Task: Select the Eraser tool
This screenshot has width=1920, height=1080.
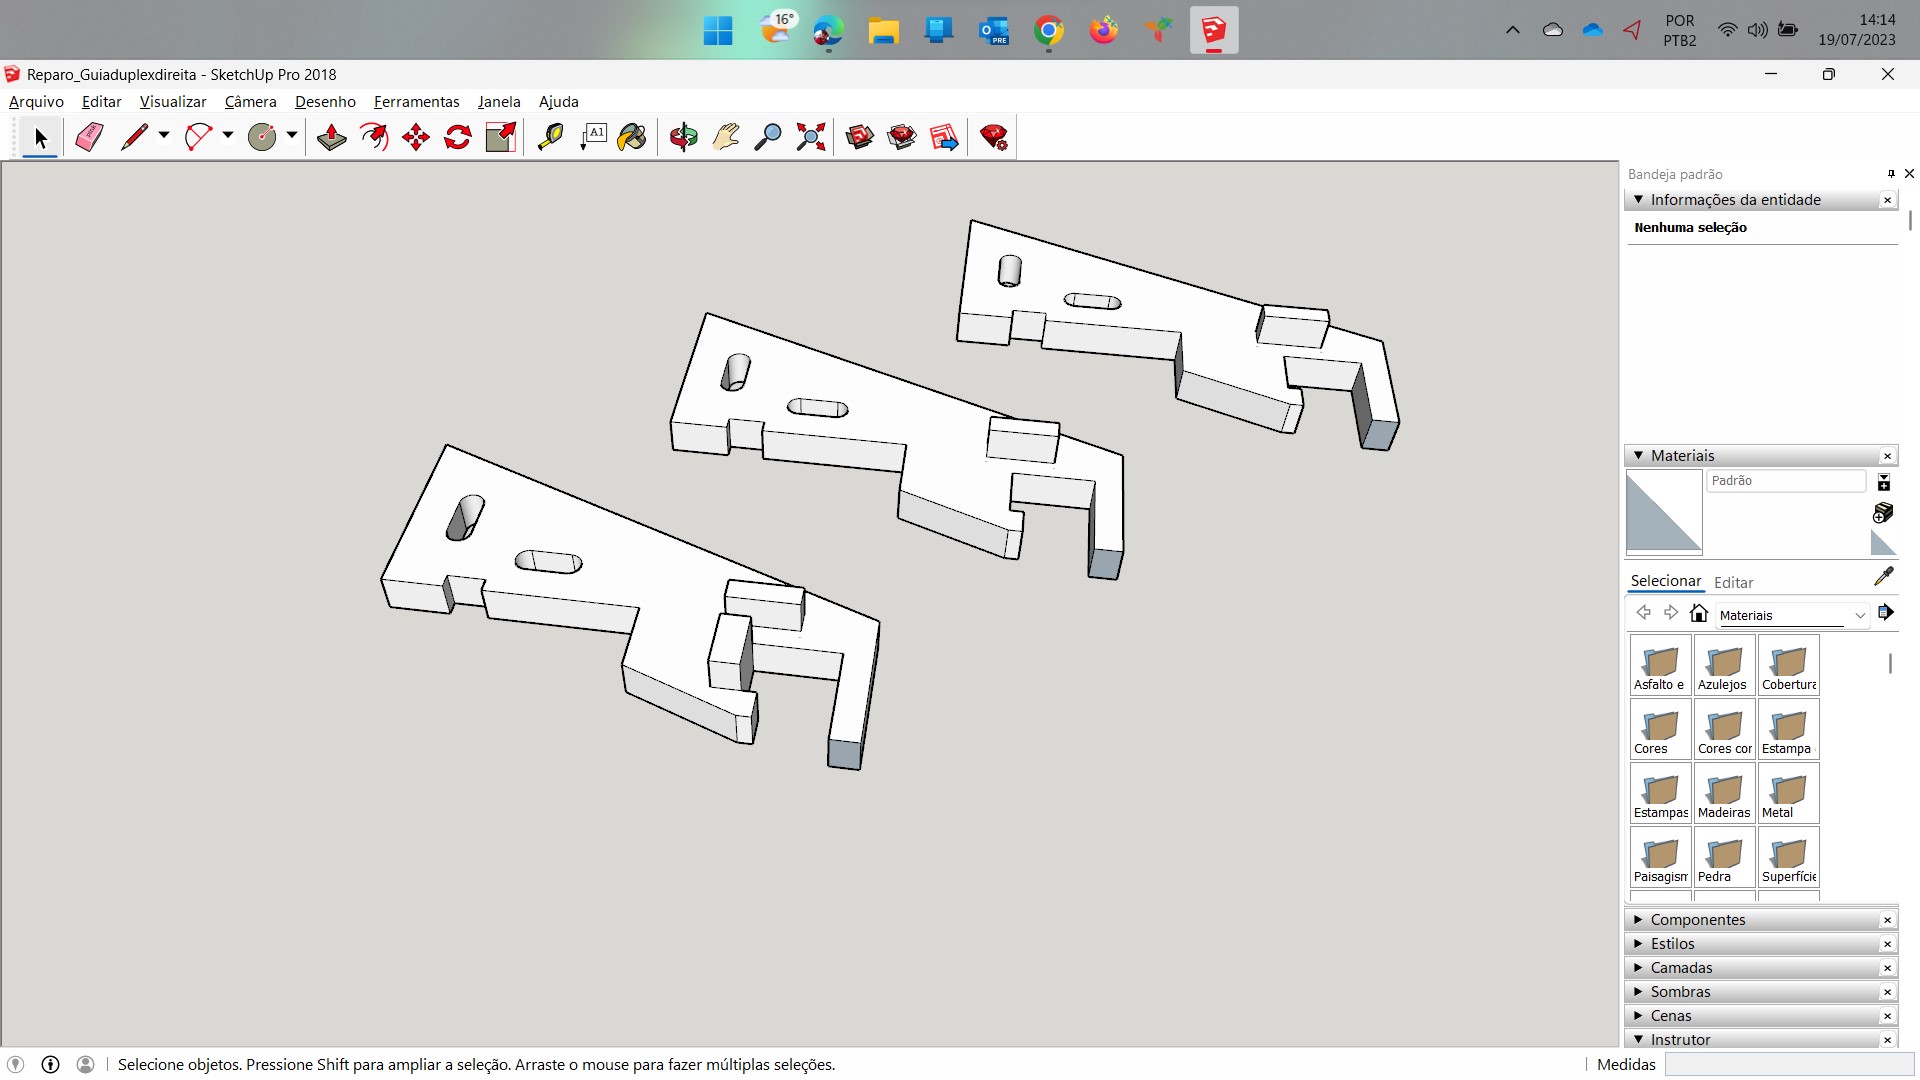Action: point(89,137)
